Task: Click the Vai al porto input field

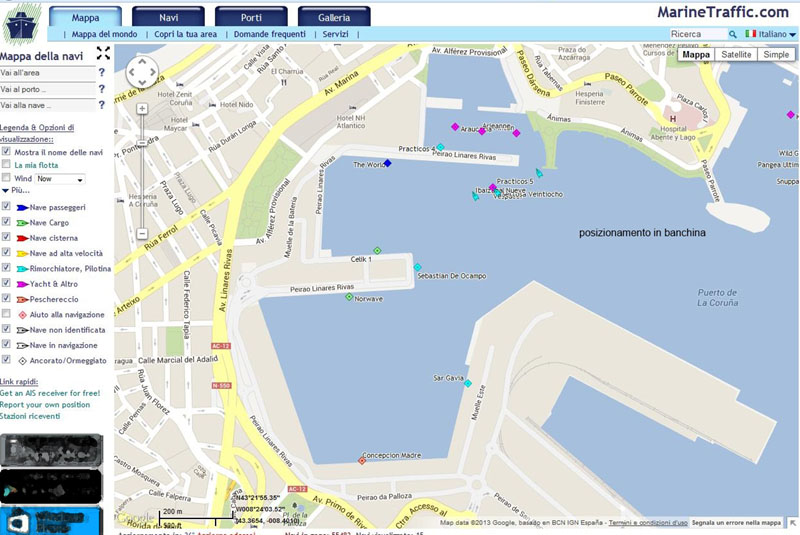Action: (47, 89)
